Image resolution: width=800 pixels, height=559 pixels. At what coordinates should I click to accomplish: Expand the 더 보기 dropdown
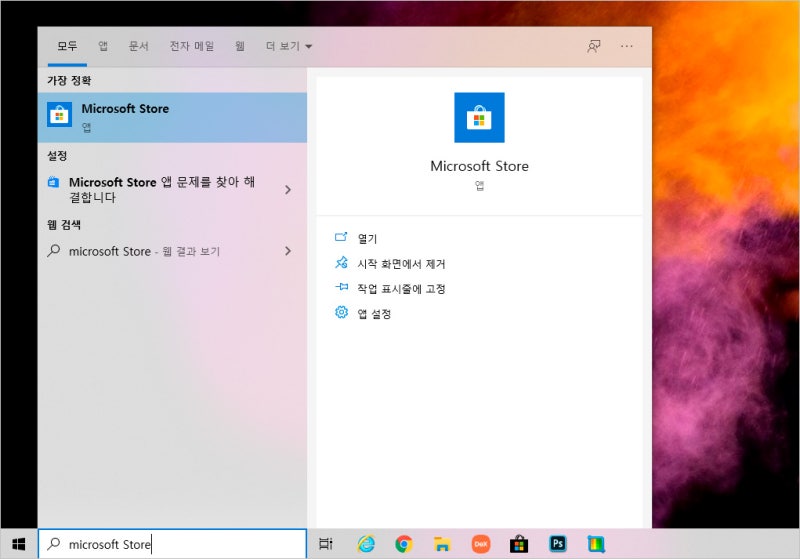(288, 46)
